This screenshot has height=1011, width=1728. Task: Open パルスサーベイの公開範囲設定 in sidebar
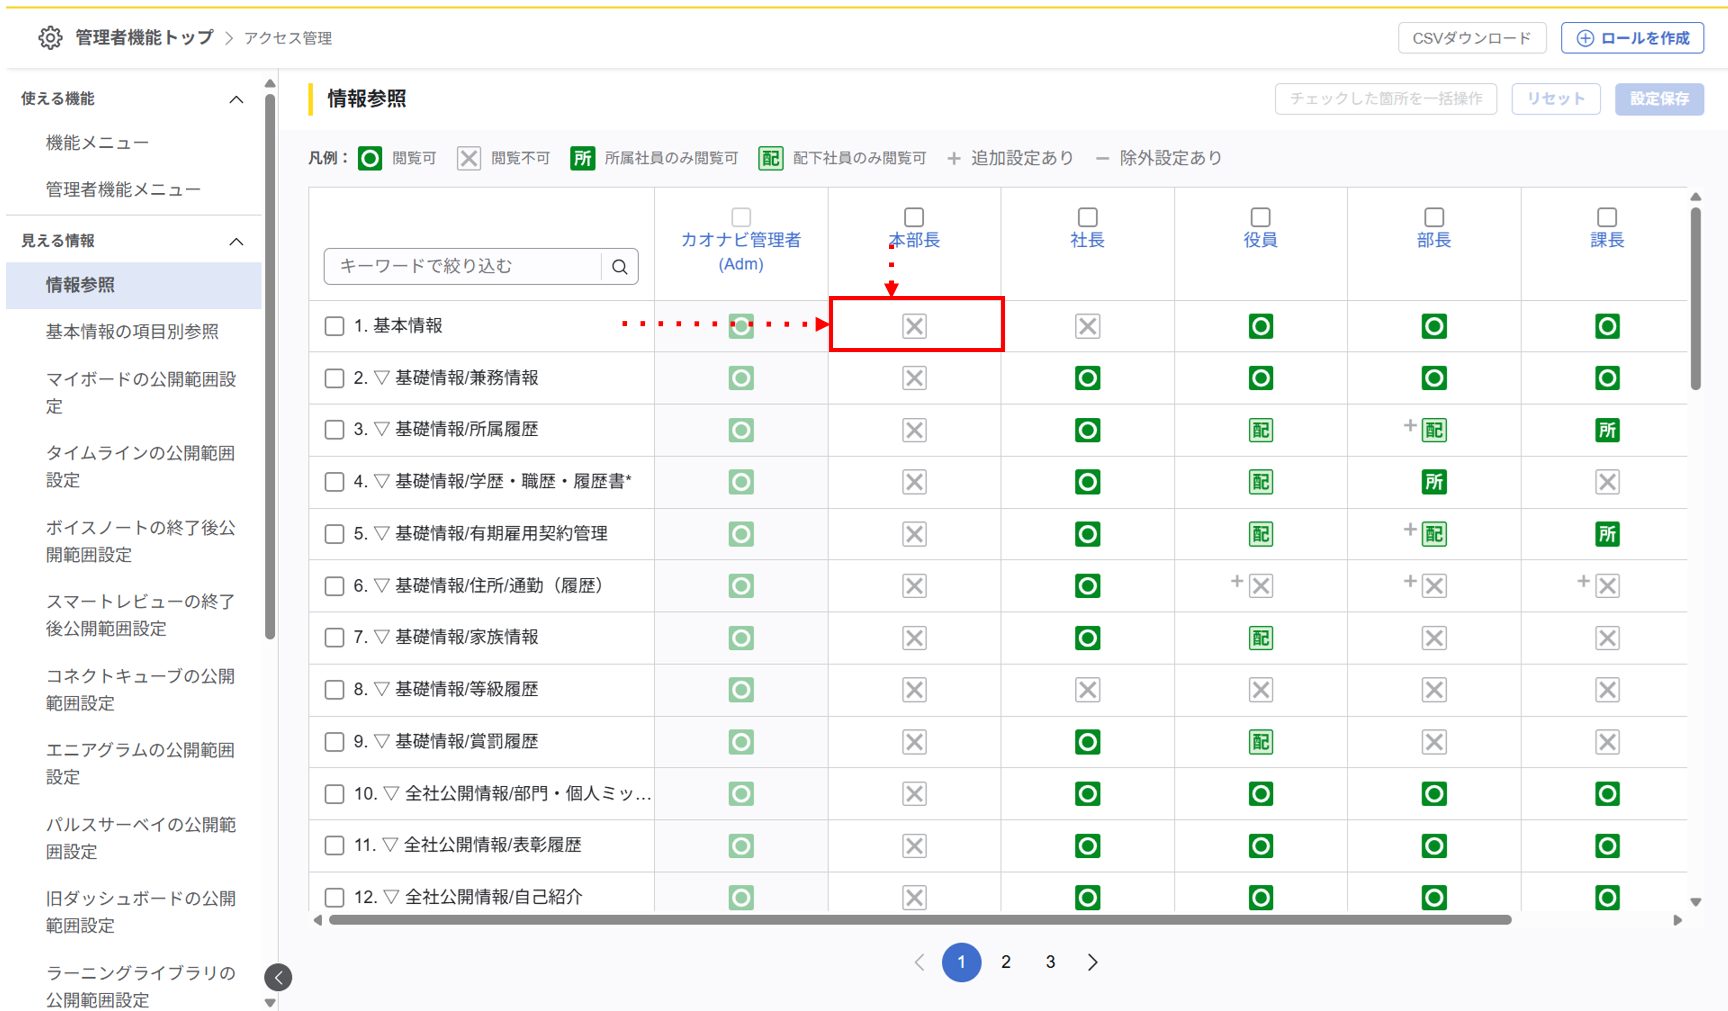pos(141,838)
